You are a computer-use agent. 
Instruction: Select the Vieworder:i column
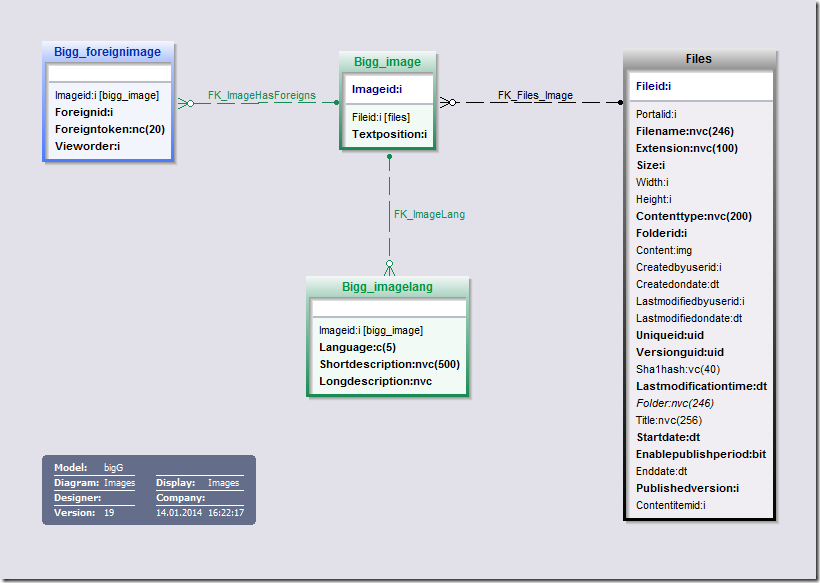[x=87, y=146]
